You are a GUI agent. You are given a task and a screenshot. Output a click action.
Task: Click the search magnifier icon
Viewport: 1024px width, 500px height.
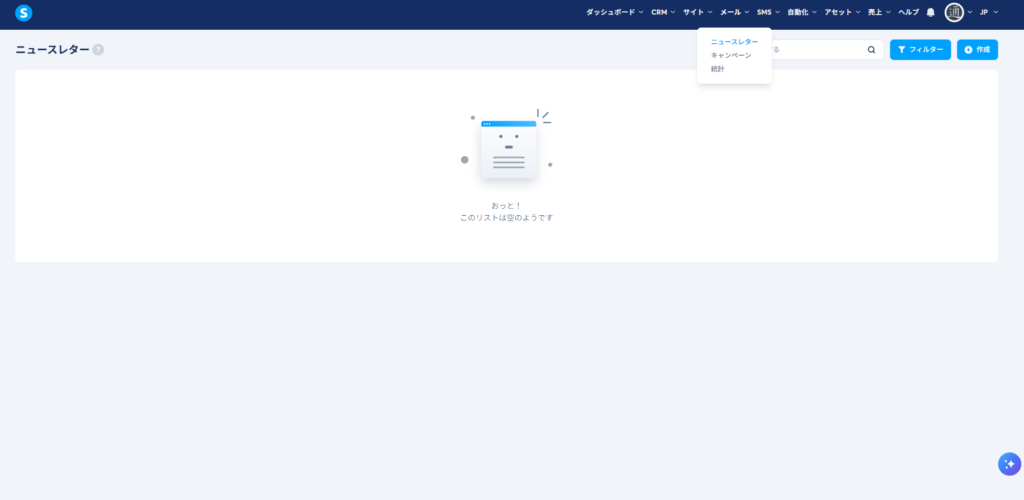point(871,49)
